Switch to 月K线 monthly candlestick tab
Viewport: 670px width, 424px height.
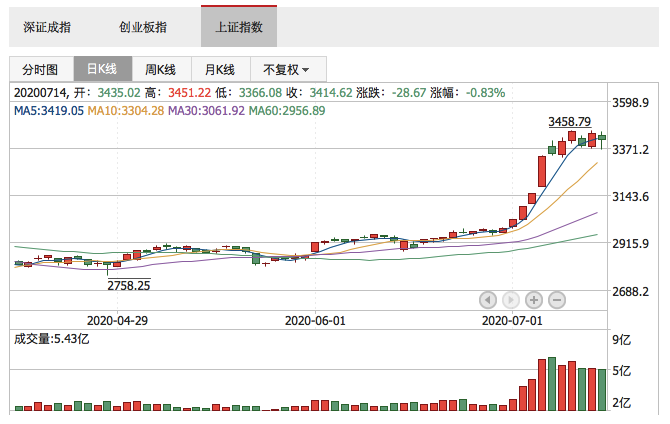click(220, 69)
